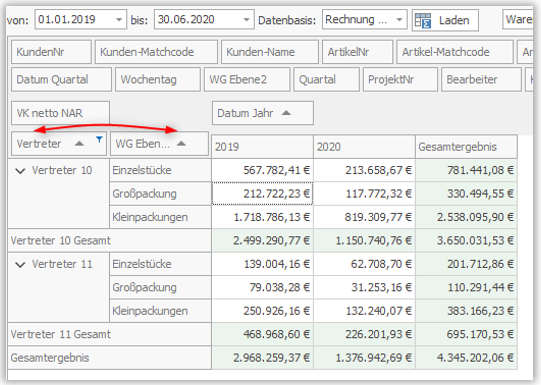Select the 2019 column header
This screenshot has height=385, width=541.
point(263,147)
